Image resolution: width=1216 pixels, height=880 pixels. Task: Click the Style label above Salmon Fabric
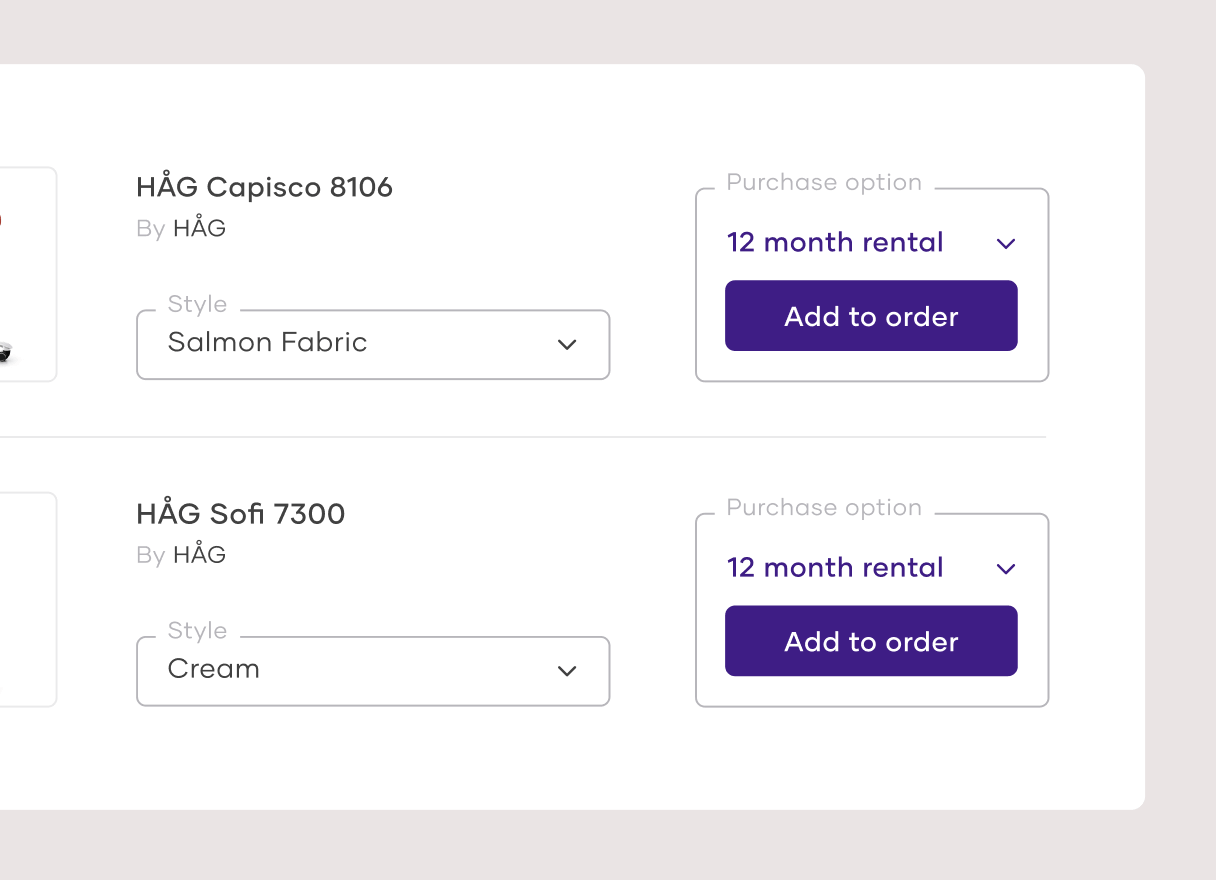pyautogui.click(x=197, y=304)
